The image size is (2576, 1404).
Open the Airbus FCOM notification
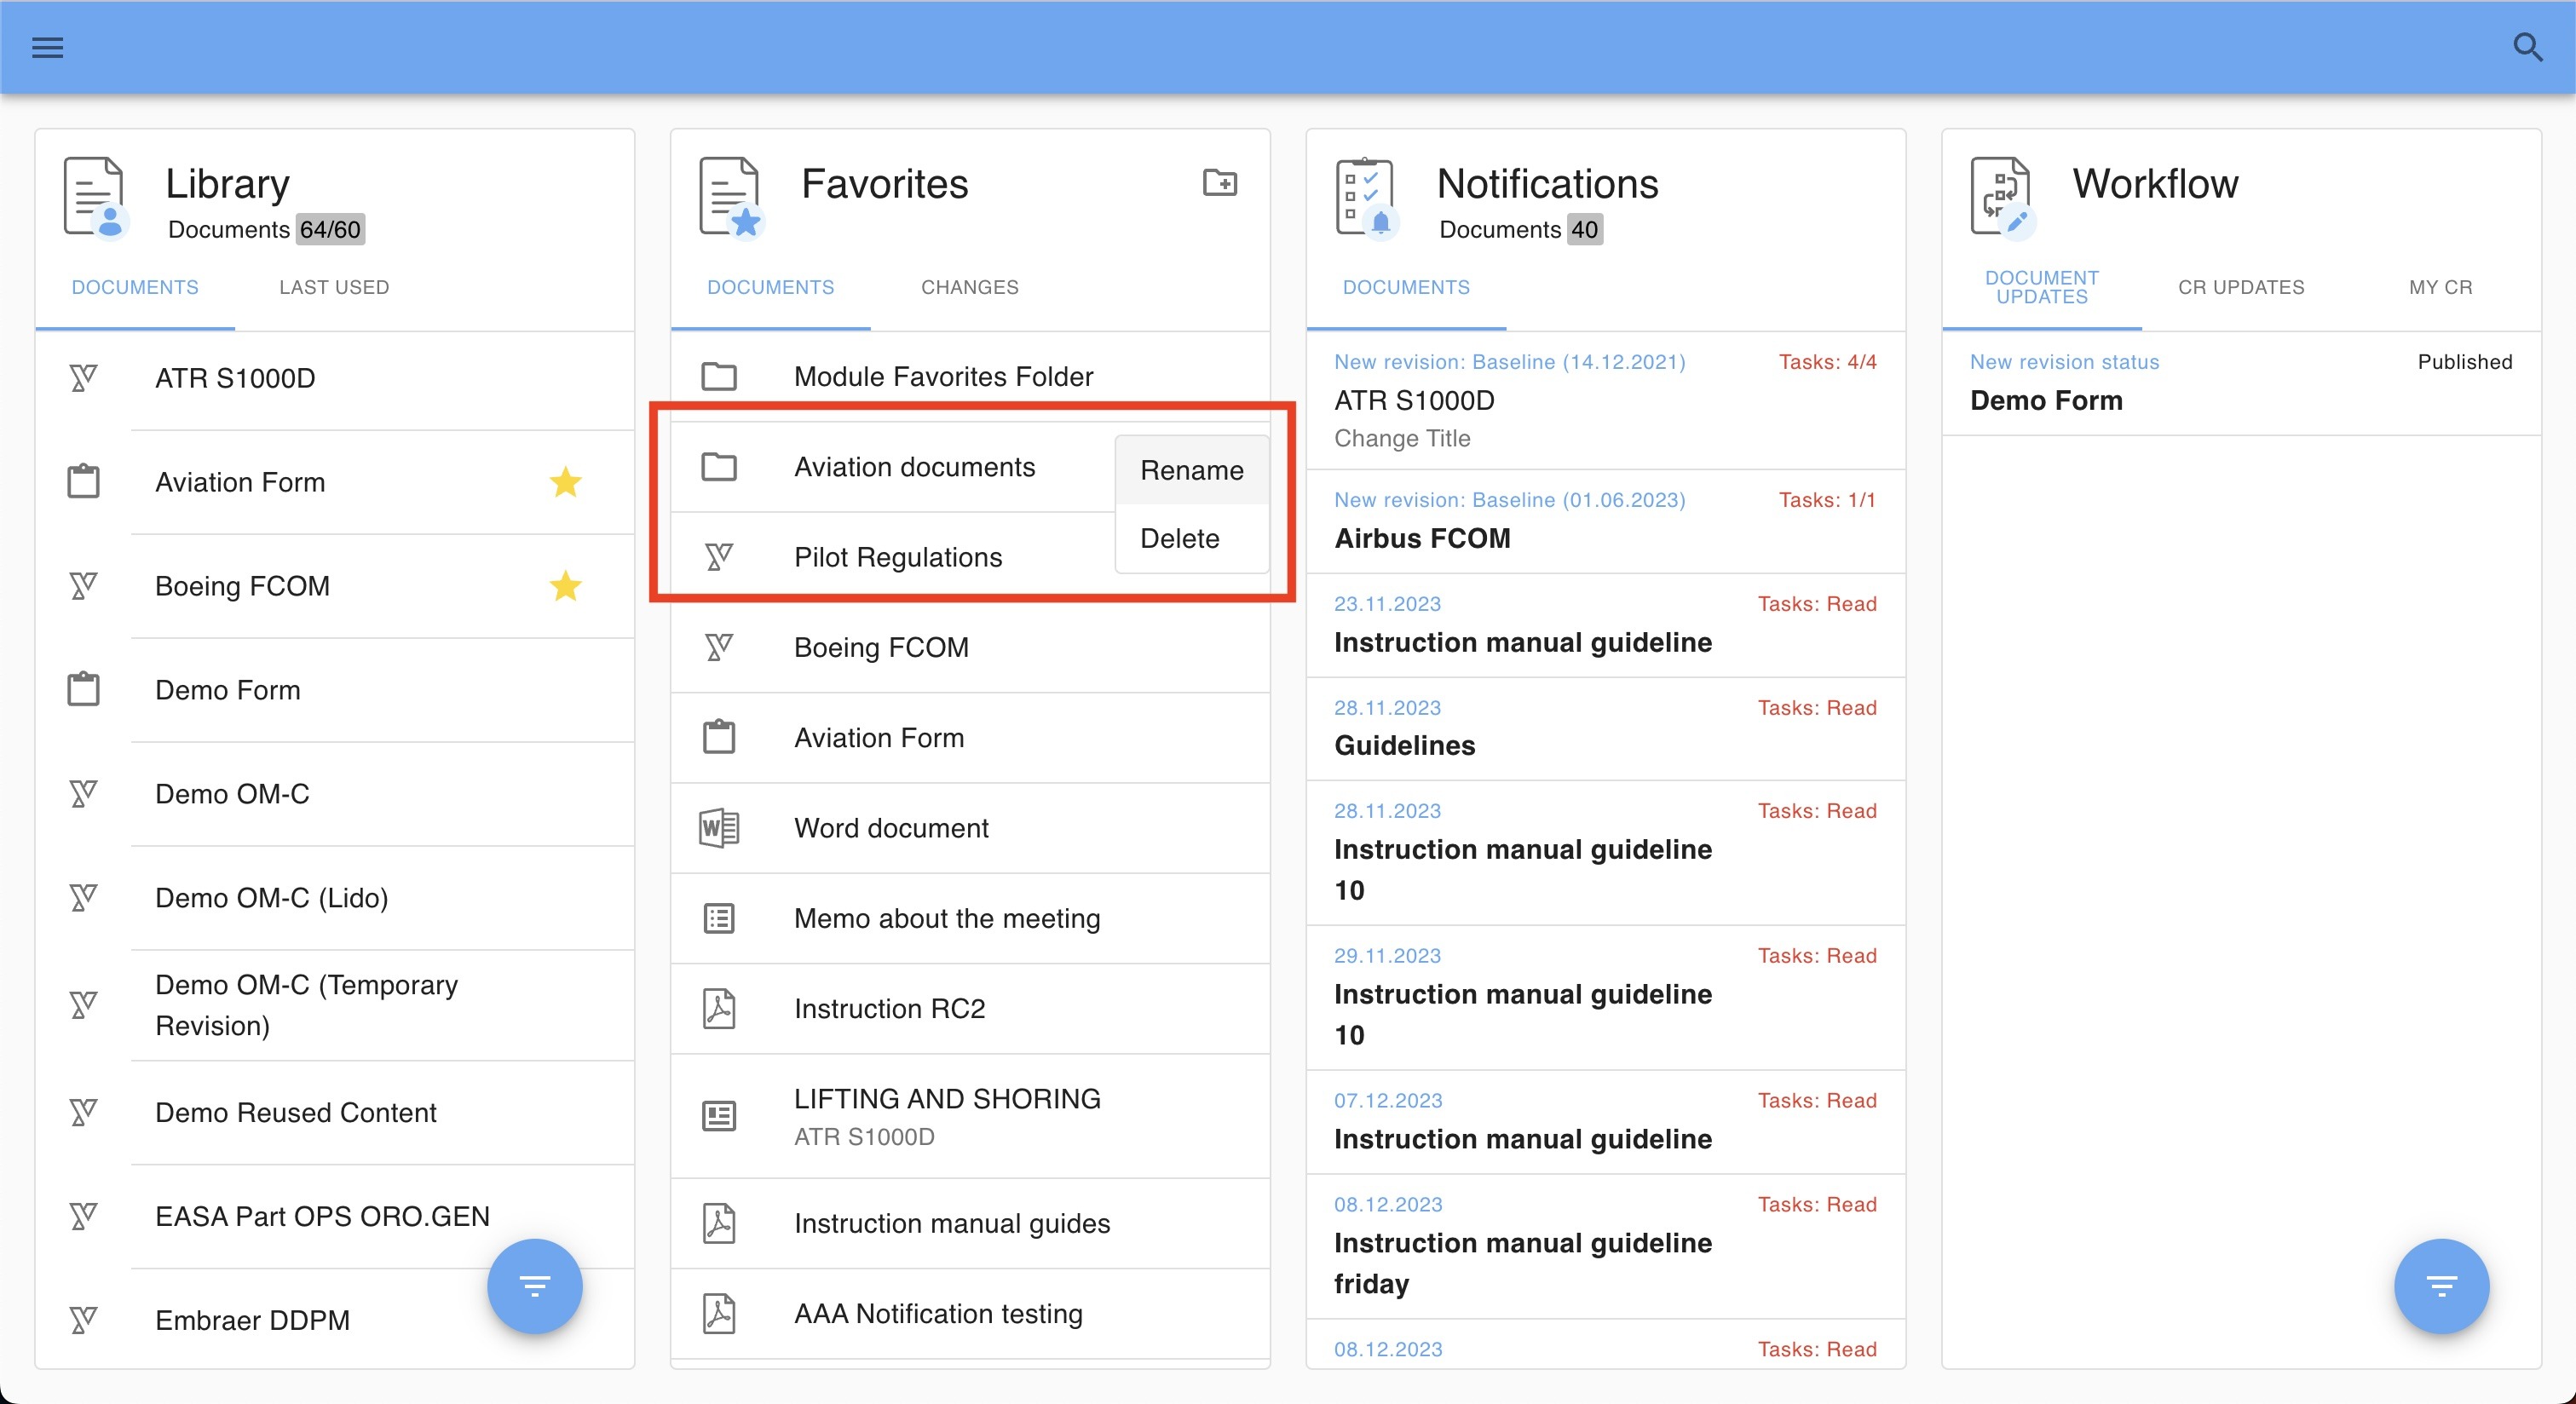tap(1421, 538)
